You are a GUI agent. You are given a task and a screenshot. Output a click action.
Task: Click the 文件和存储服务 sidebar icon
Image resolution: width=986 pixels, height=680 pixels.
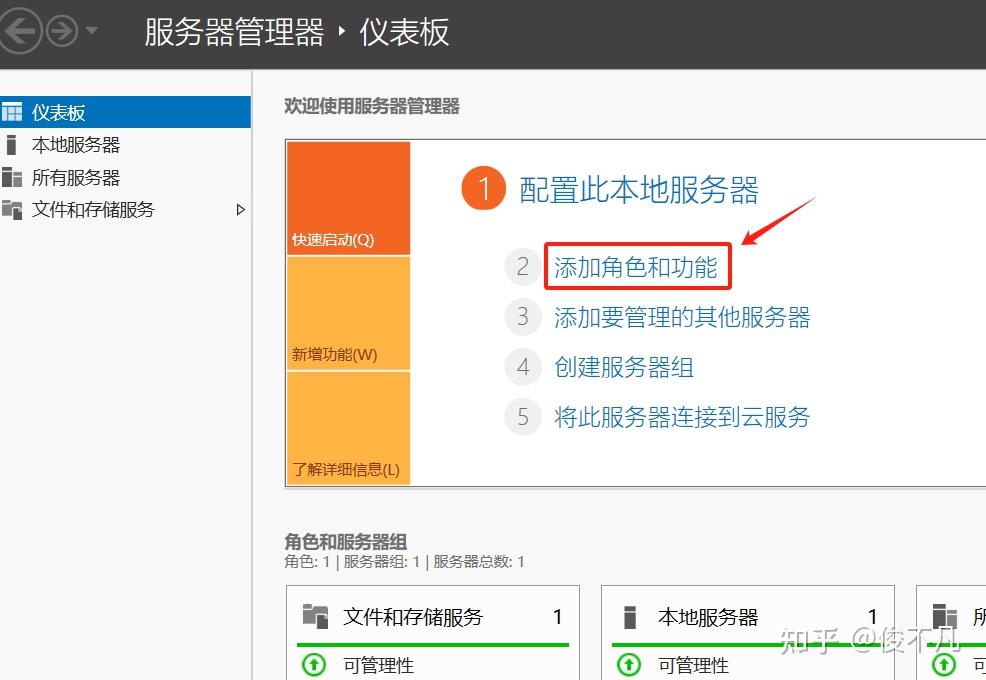pyautogui.click(x=11, y=209)
